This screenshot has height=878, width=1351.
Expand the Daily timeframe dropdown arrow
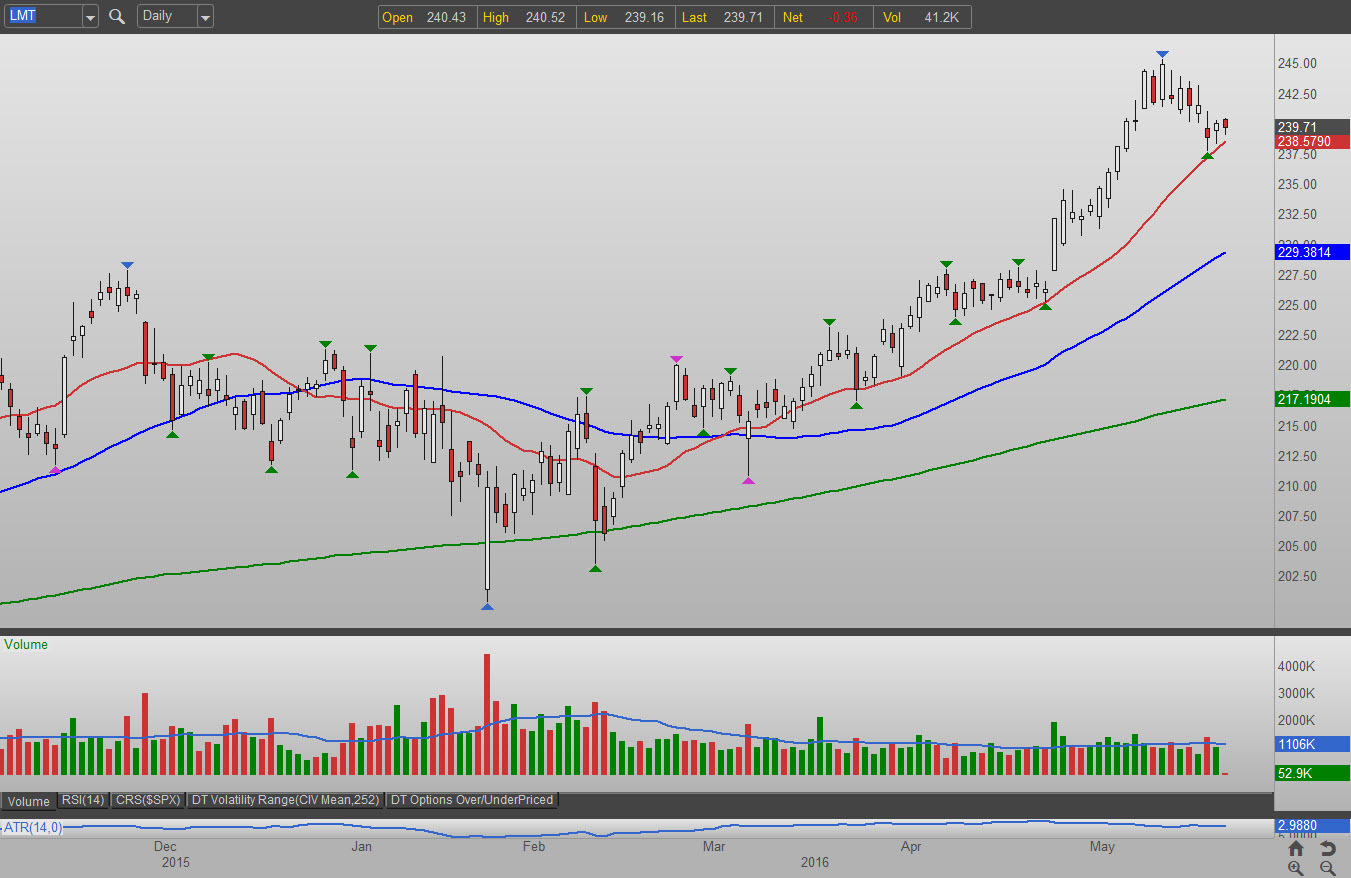coord(205,17)
